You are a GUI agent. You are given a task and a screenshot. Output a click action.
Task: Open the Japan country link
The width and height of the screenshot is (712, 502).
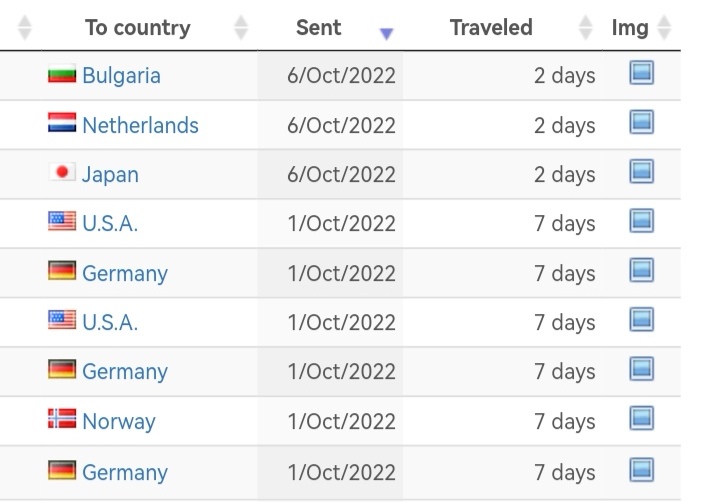110,175
